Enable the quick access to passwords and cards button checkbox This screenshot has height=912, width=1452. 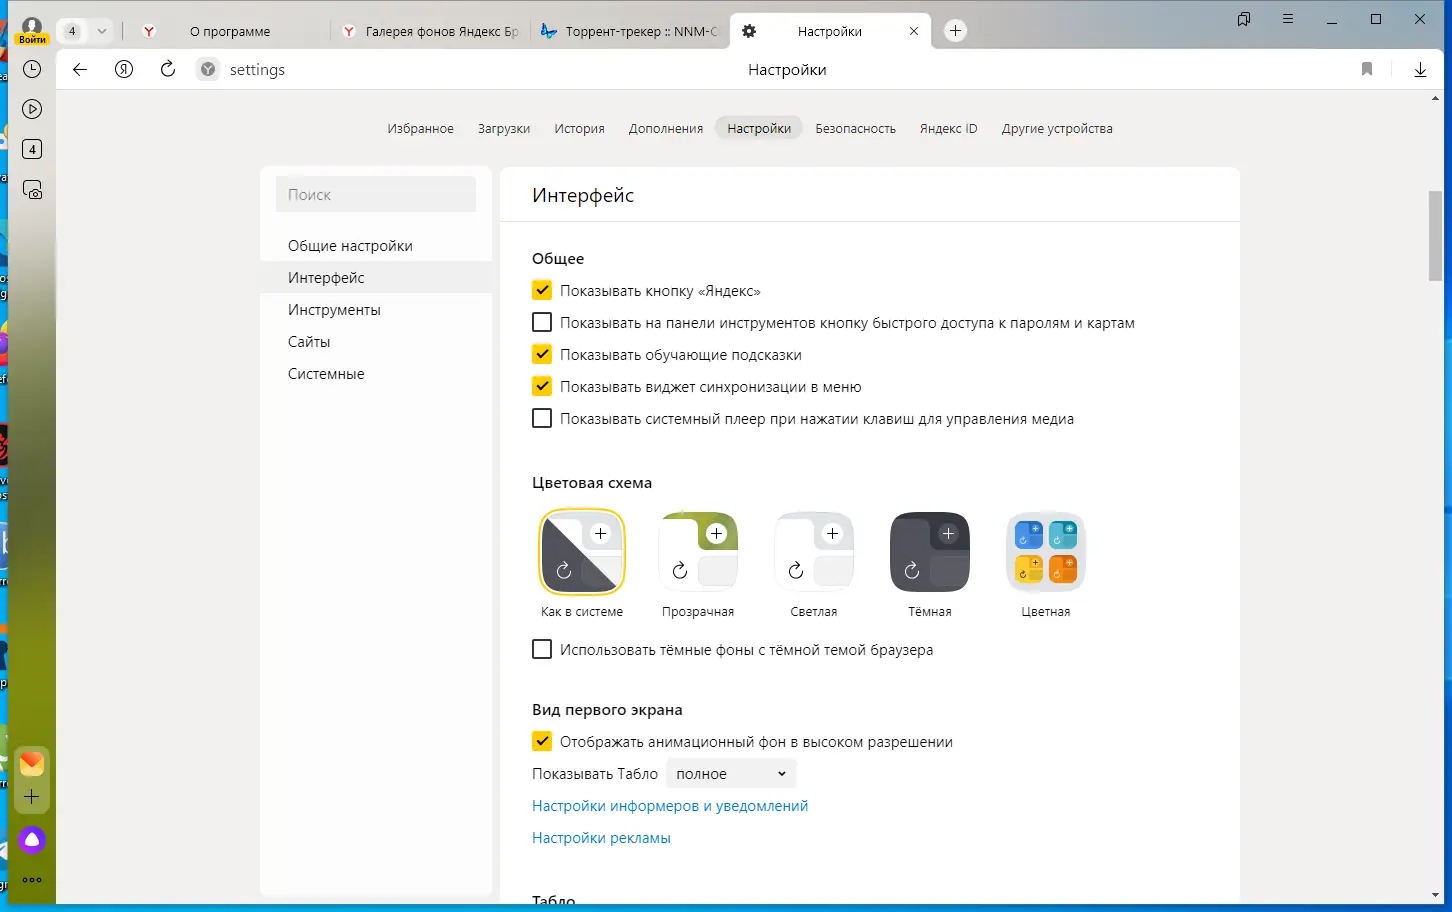coord(542,323)
